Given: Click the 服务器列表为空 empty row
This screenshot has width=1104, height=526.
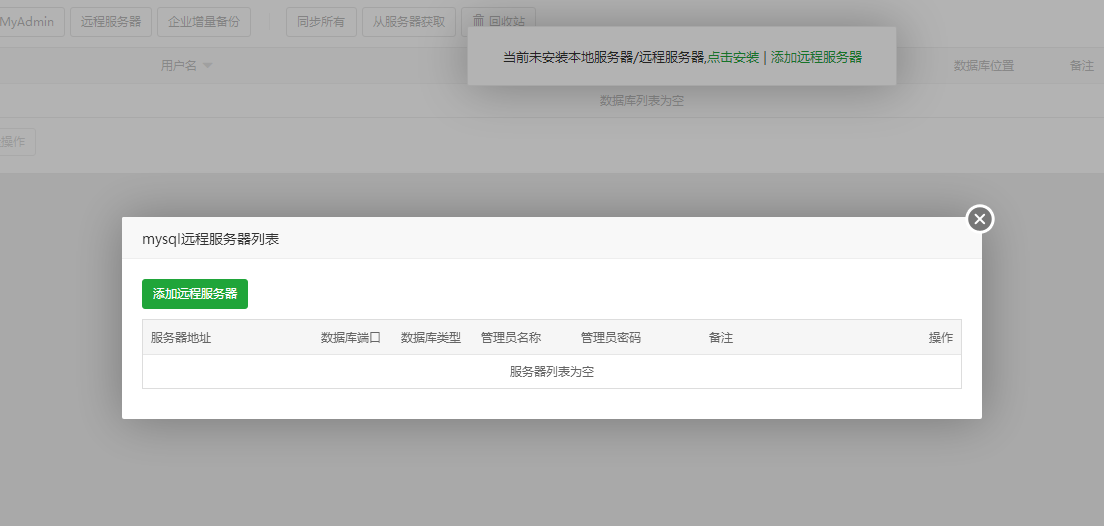Looking at the screenshot, I should (552, 371).
